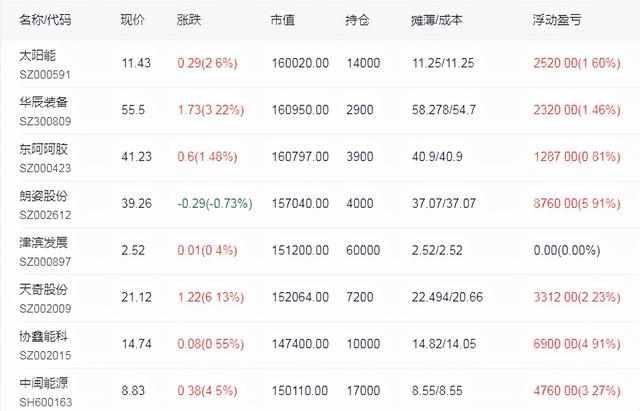Click cost value 11.25/11.25
The width and height of the screenshot is (640, 411).
pyautogui.click(x=443, y=63)
